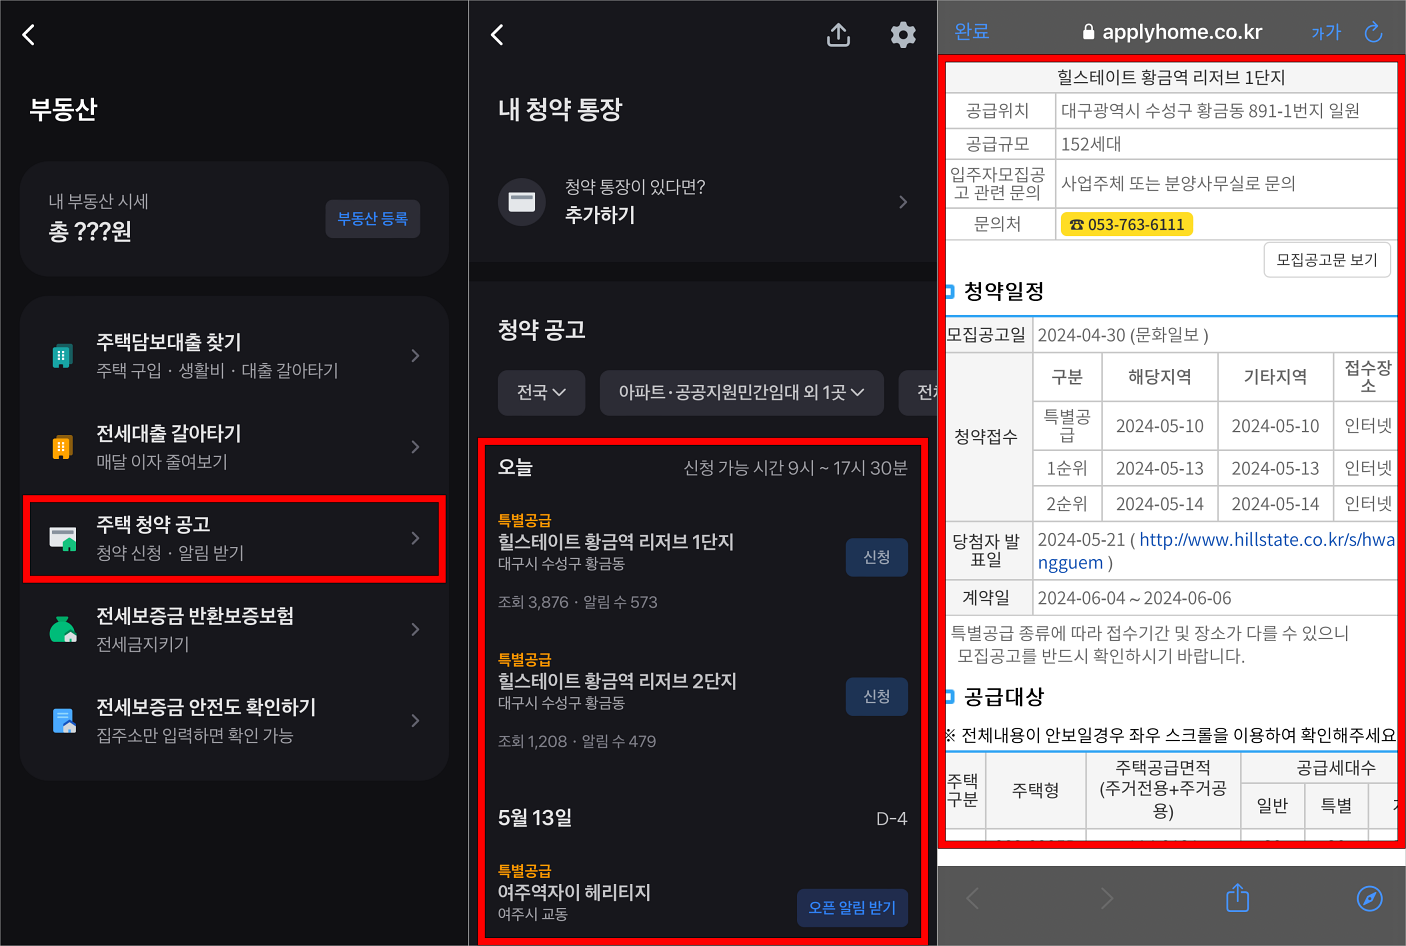Tap 청약 통장이 있다면? 추가하기 row

[x=703, y=202]
